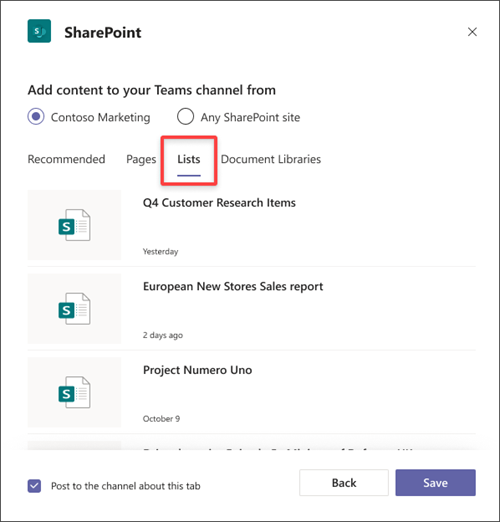Open the Lists tab
The height and width of the screenshot is (522, 500).
(189, 159)
